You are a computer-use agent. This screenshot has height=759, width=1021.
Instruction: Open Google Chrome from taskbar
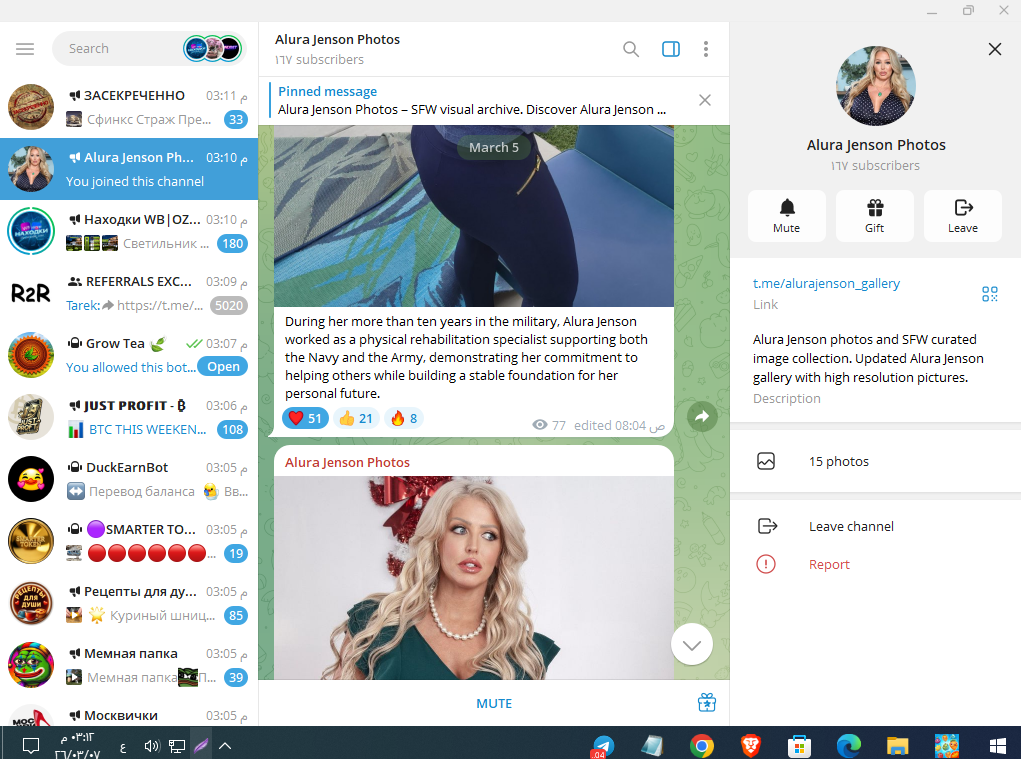coord(701,745)
